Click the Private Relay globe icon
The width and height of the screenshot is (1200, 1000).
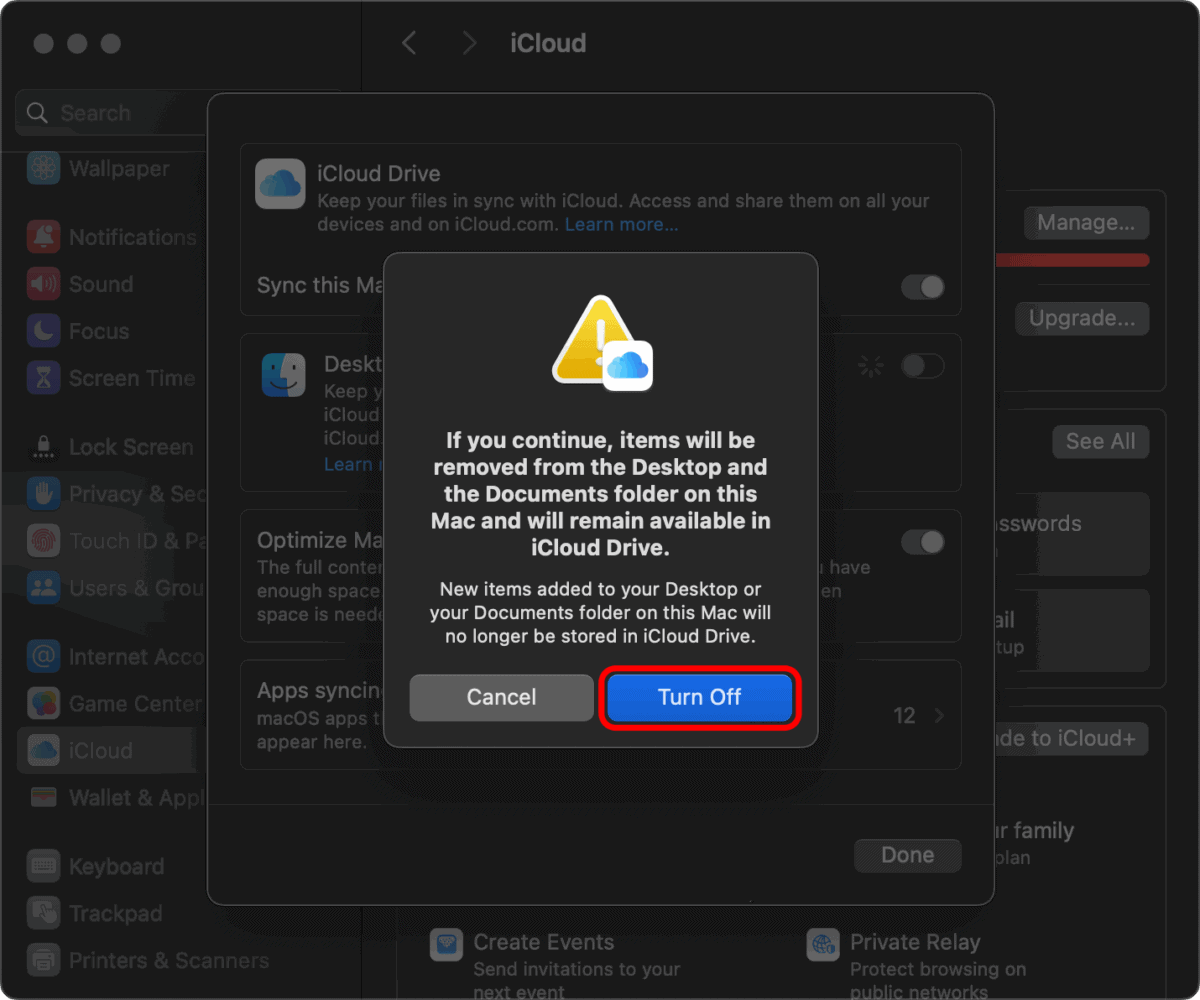click(x=823, y=944)
